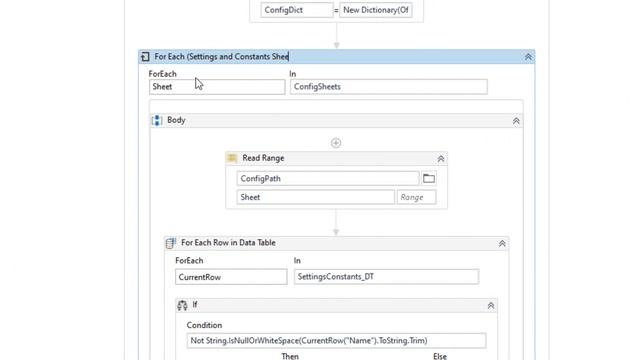Add activity using plus icon in Body
Viewport: 640px width, 360px height.
336,143
